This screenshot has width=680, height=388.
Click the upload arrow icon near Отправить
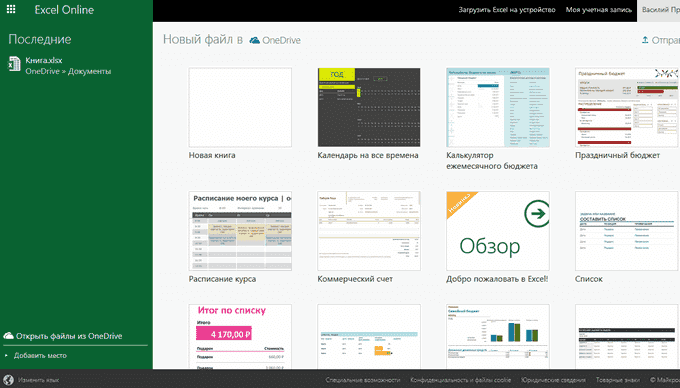coord(645,40)
